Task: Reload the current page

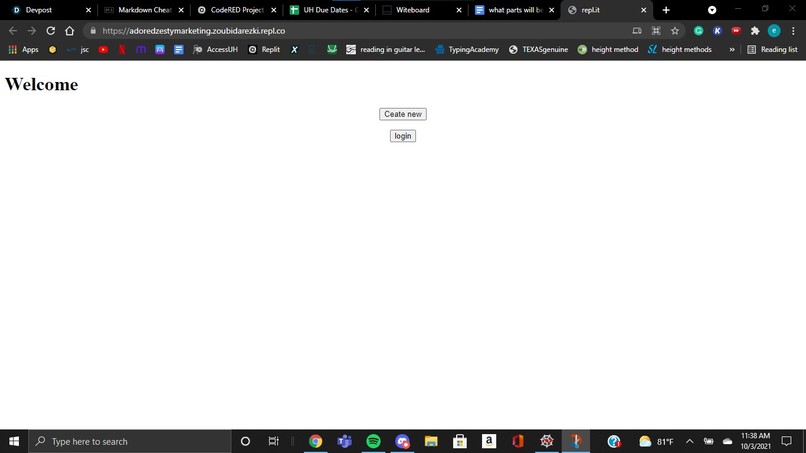Action: pyautogui.click(x=50, y=31)
